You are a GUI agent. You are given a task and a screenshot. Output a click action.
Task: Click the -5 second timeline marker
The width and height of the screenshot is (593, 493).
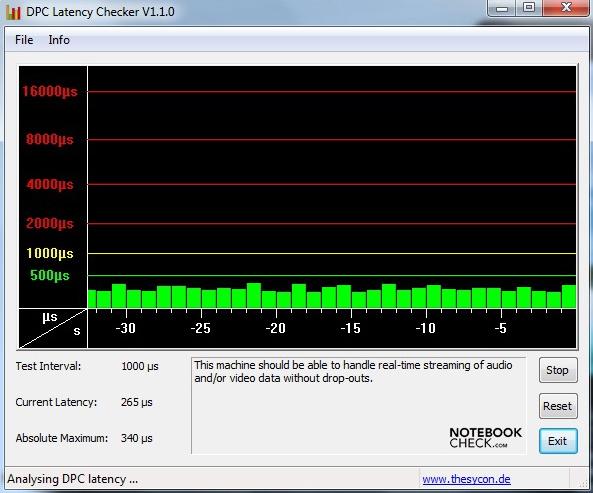pos(500,328)
